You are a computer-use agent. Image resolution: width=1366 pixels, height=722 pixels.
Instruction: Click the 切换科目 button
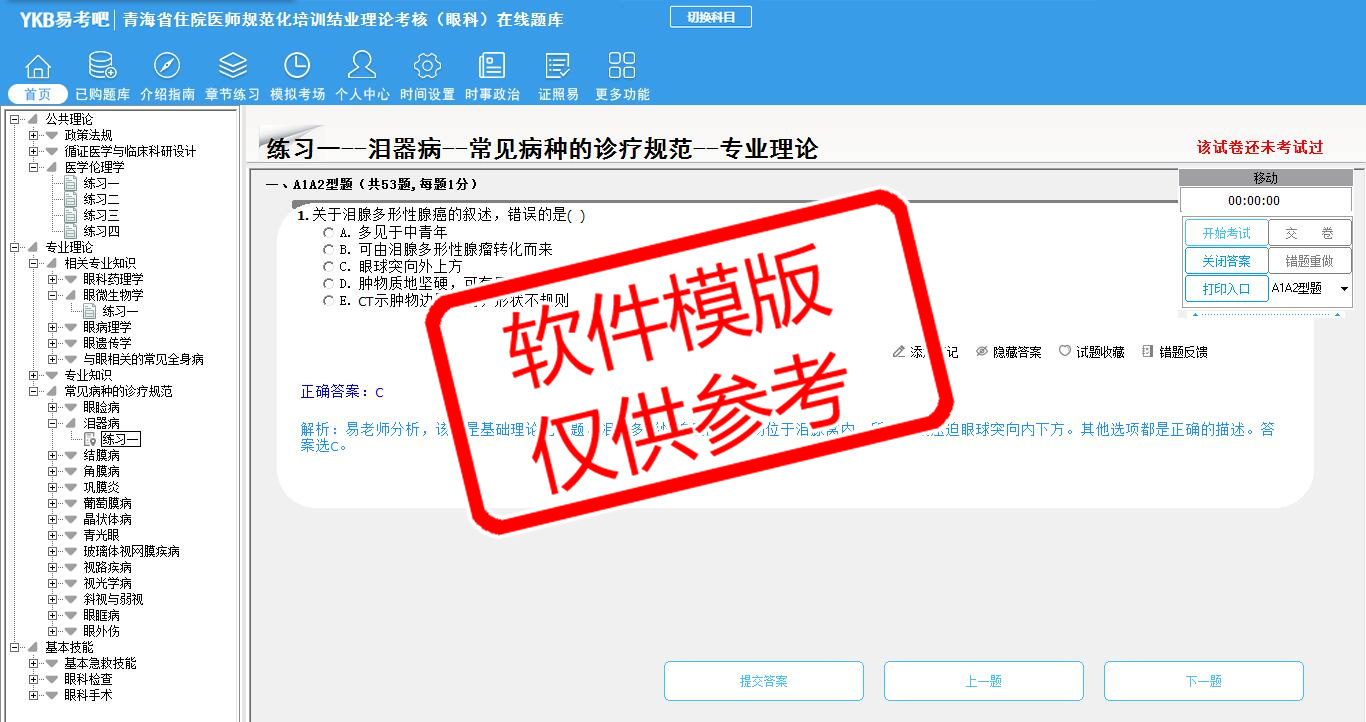click(x=710, y=17)
